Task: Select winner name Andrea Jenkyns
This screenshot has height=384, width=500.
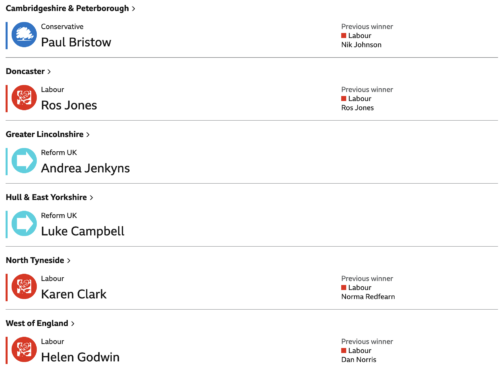Action: (x=85, y=168)
